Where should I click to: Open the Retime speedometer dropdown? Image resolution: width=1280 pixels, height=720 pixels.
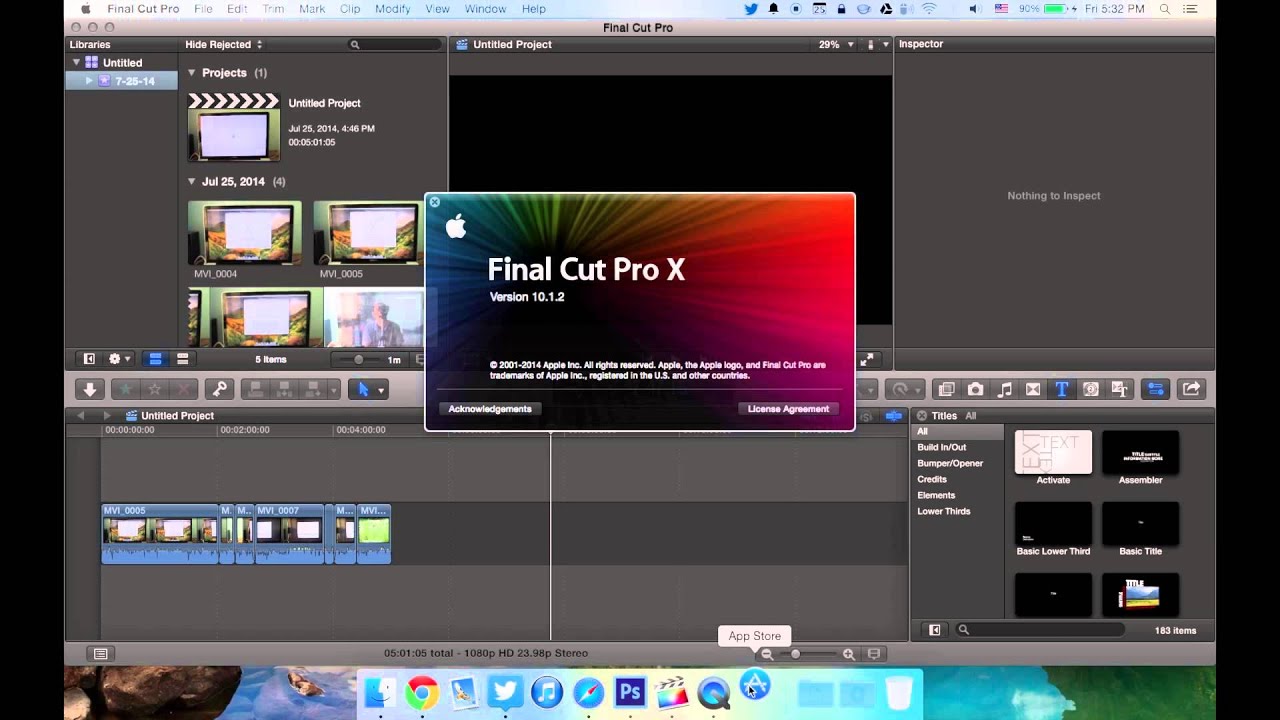click(x=905, y=389)
